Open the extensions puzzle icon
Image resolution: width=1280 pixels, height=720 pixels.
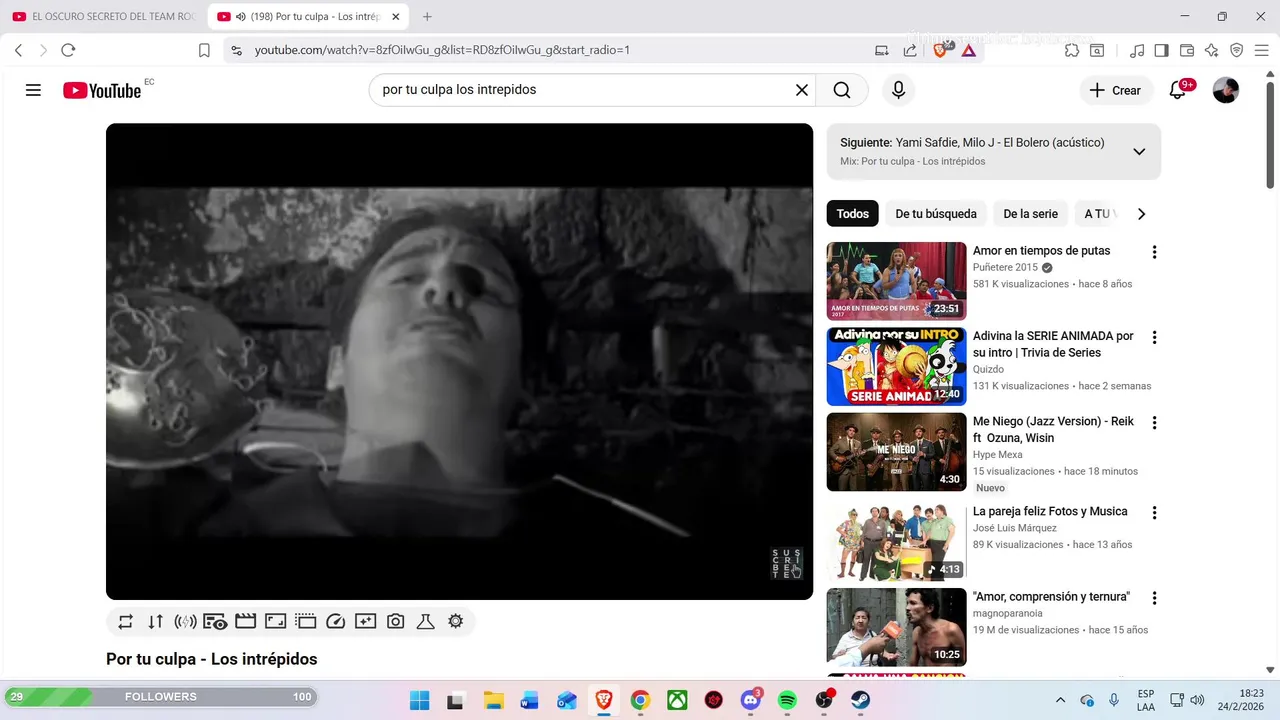1072,50
